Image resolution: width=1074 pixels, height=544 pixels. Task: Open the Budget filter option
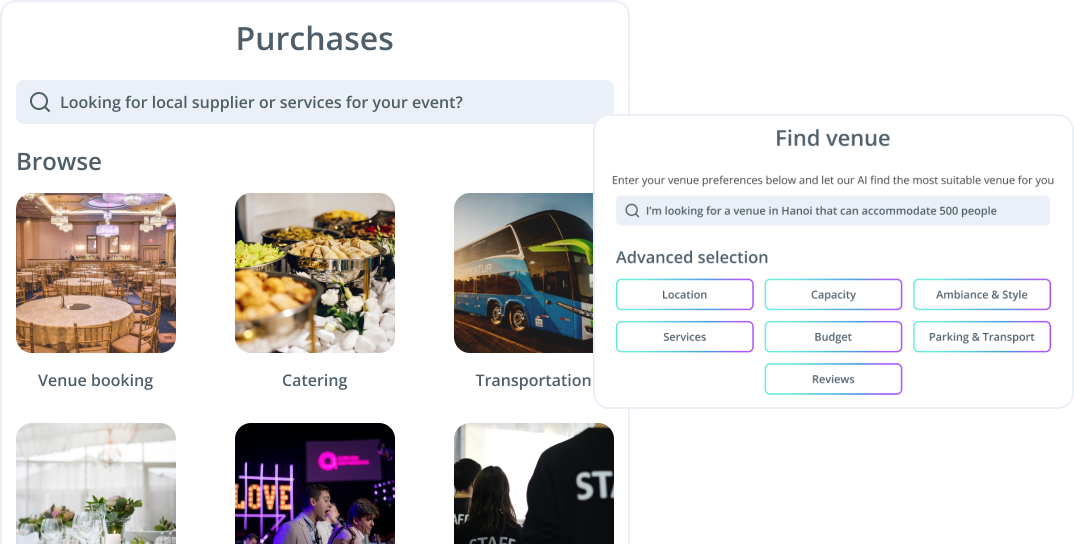point(833,337)
